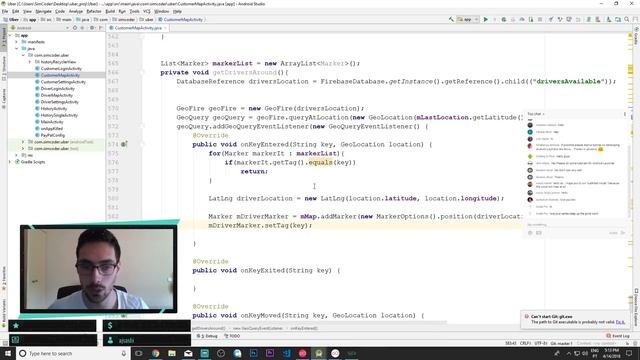Open HistorySingleActivity in project tree
The width and height of the screenshot is (640, 360).
point(59,115)
